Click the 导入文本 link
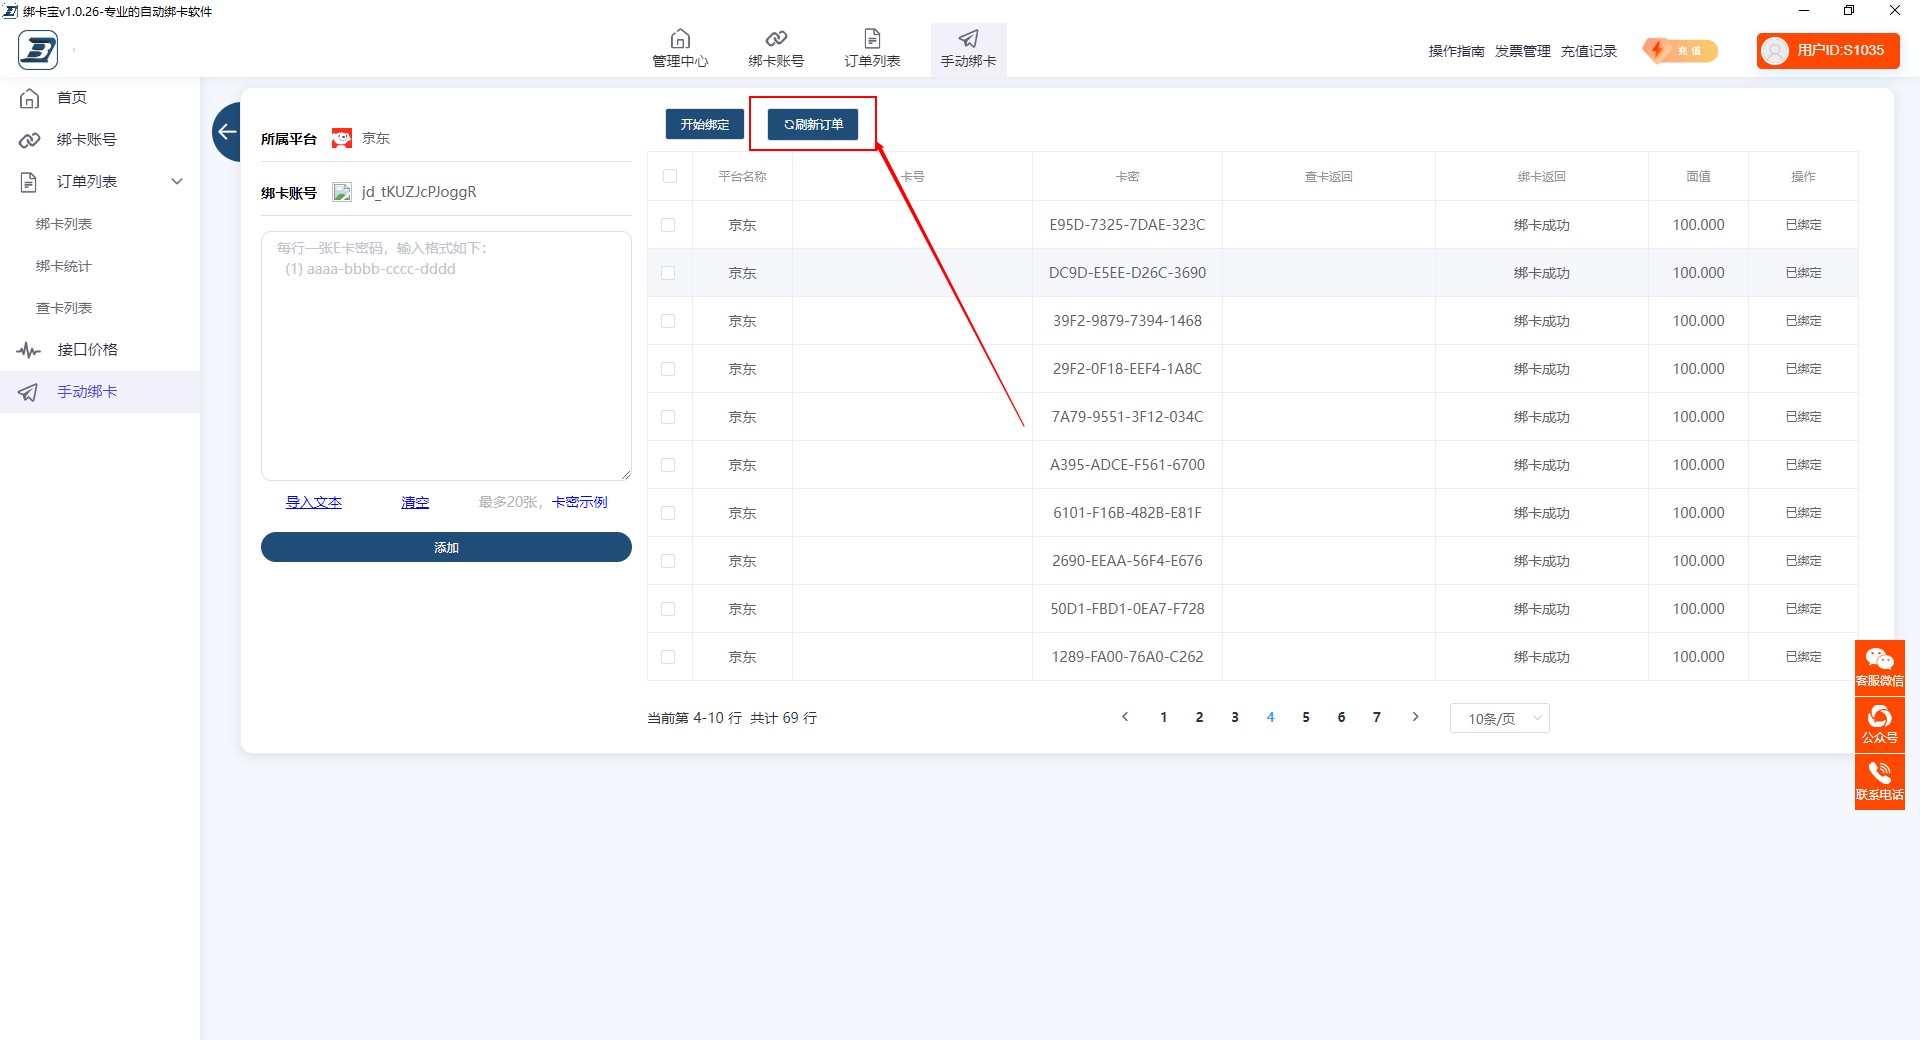 (314, 502)
